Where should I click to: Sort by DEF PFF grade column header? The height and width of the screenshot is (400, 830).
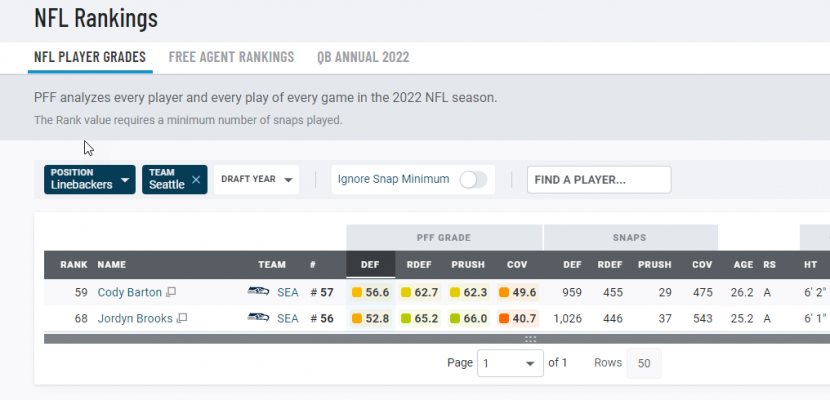pyautogui.click(x=371, y=265)
